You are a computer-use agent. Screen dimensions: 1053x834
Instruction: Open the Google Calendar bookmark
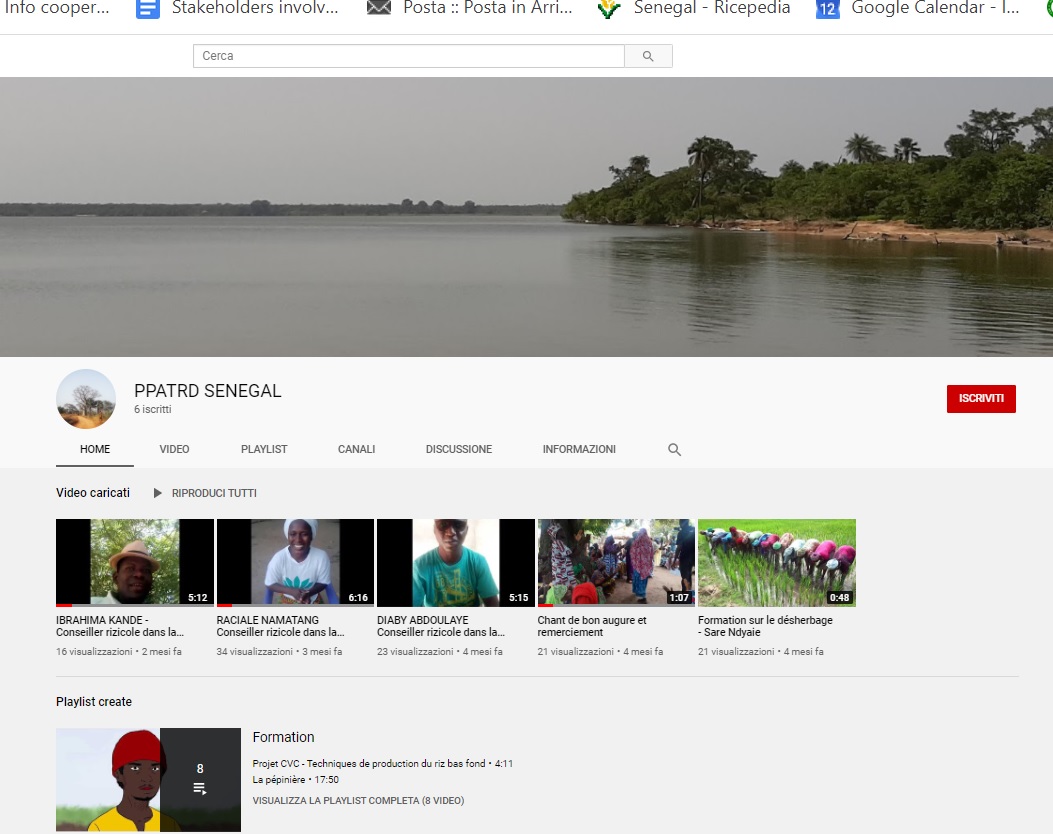pyautogui.click(x=917, y=8)
